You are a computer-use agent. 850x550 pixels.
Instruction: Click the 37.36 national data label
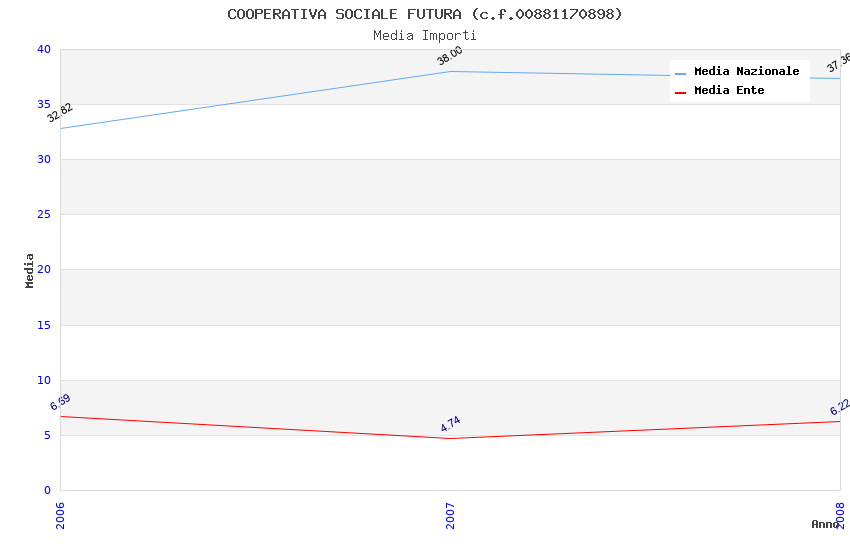pos(838,63)
